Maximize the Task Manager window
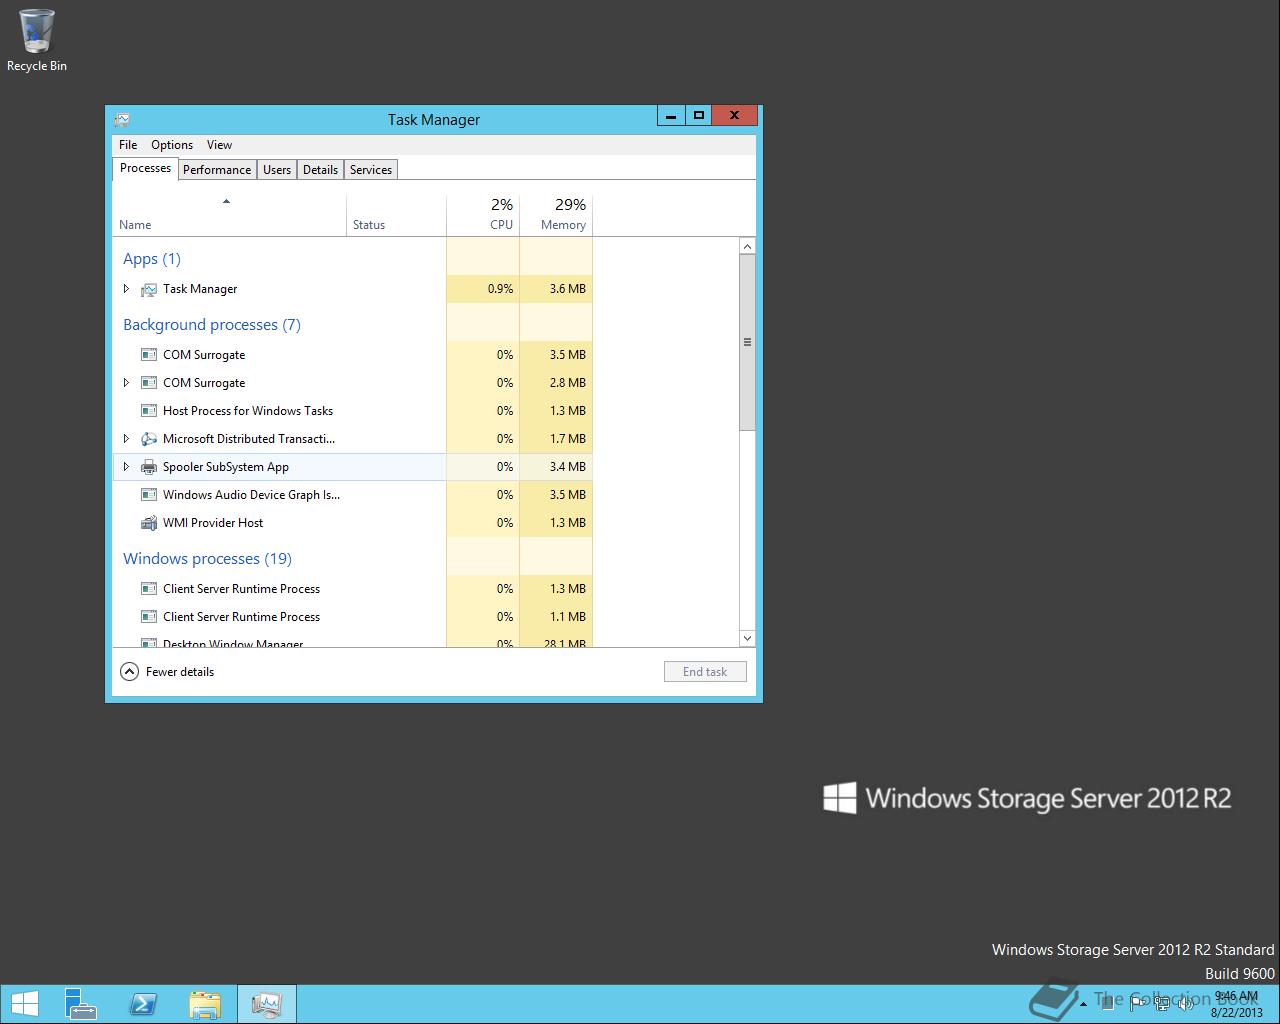The image size is (1280, 1024). [699, 115]
